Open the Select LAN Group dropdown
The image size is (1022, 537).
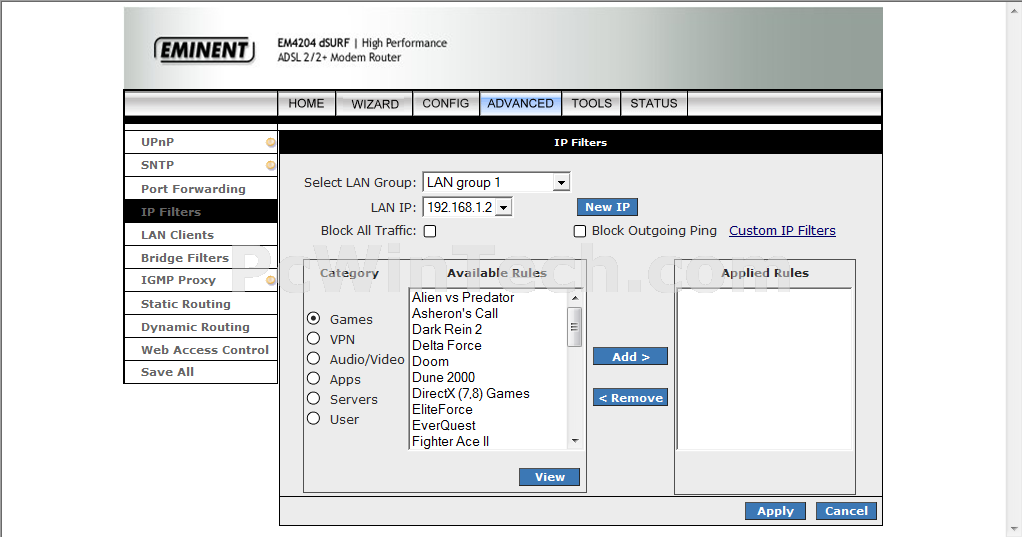click(497, 182)
